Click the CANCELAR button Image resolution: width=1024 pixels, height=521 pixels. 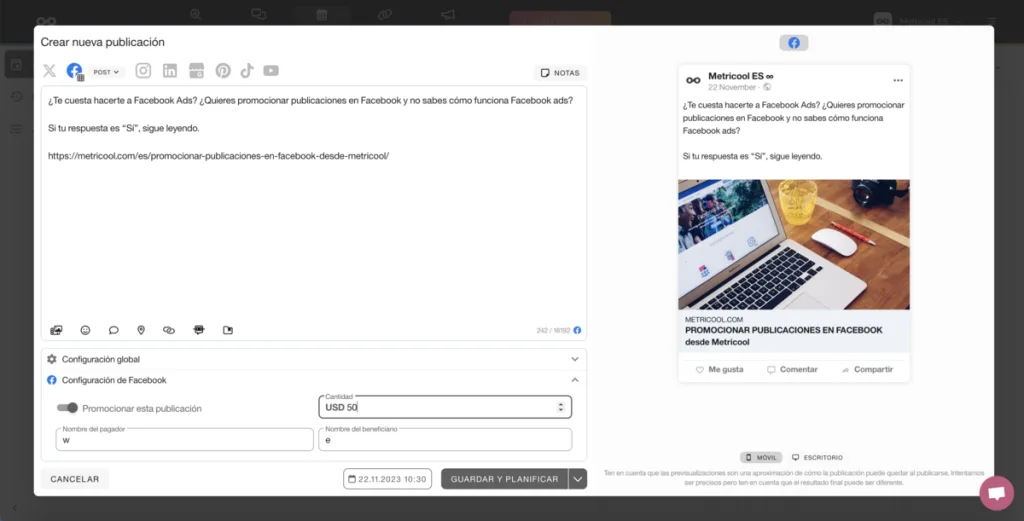click(x=75, y=479)
